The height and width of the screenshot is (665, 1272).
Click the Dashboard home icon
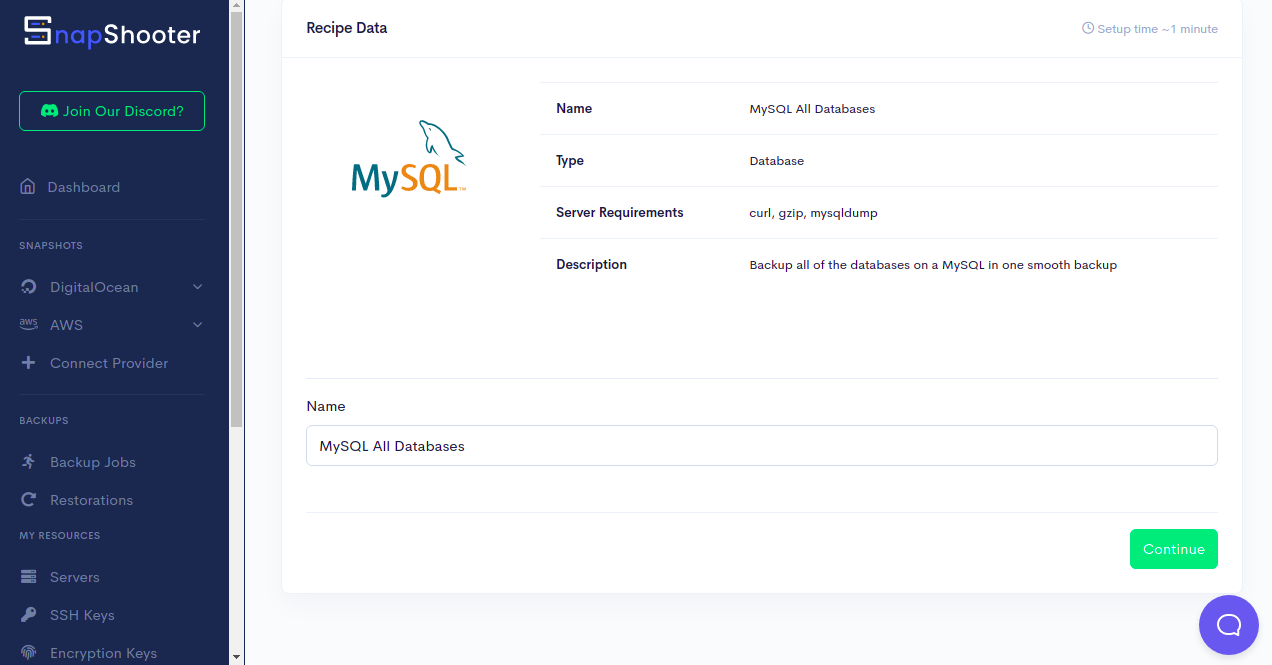pos(28,187)
